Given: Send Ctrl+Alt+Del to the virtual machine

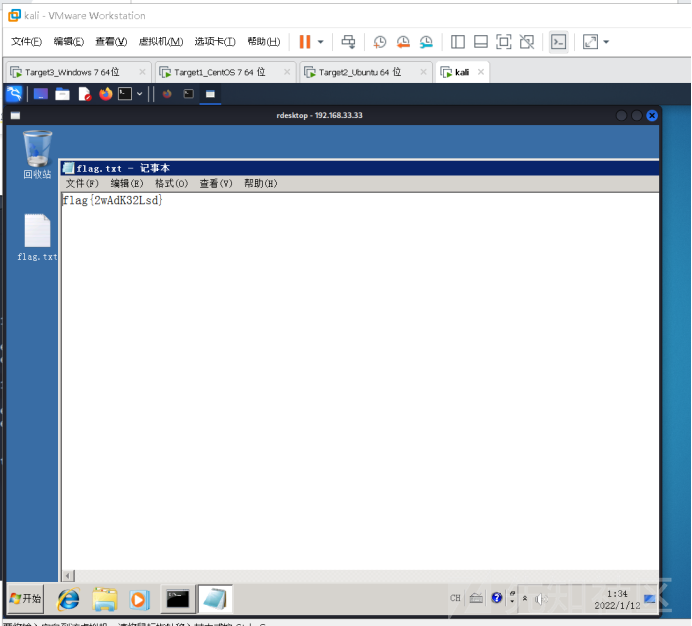Looking at the screenshot, I should tap(348, 42).
